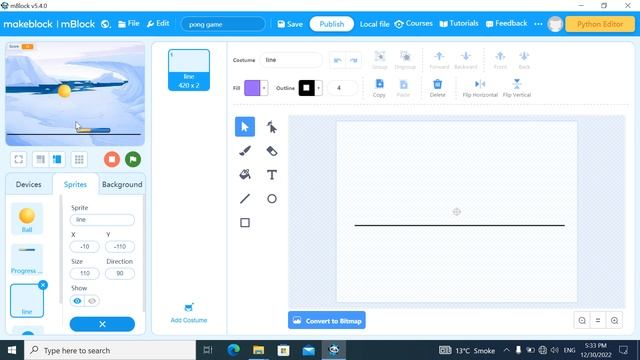The width and height of the screenshot is (640, 360).
Task: Move shape Backward one layer
Action: (466, 60)
